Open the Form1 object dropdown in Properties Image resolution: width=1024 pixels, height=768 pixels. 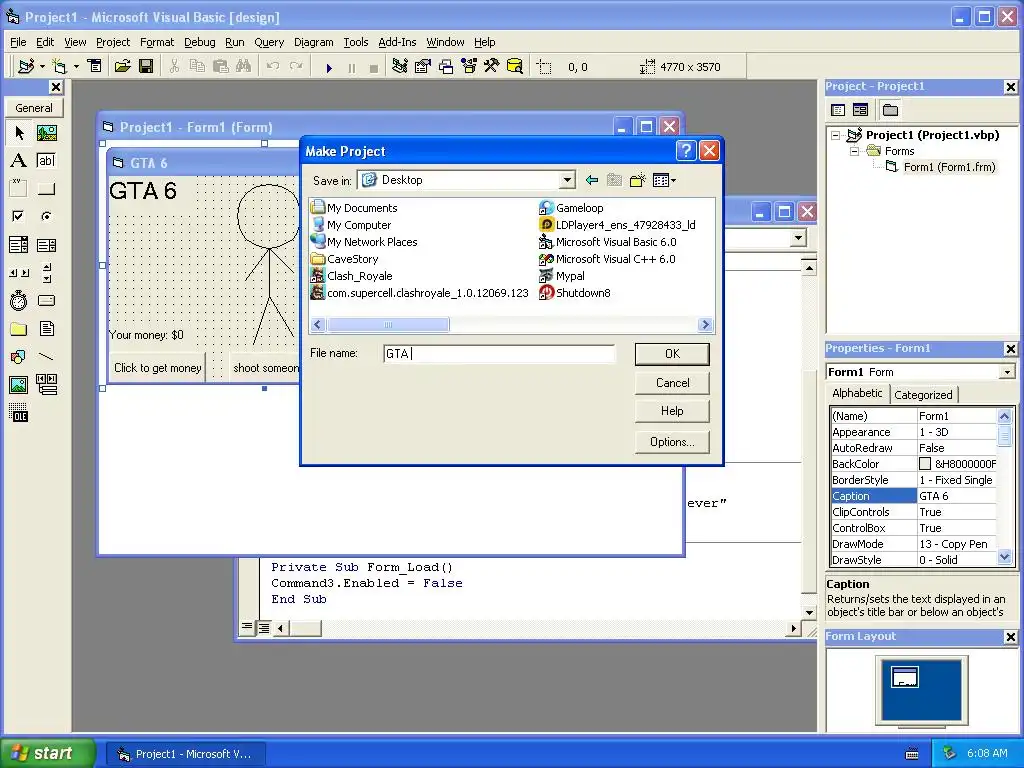(x=1007, y=372)
